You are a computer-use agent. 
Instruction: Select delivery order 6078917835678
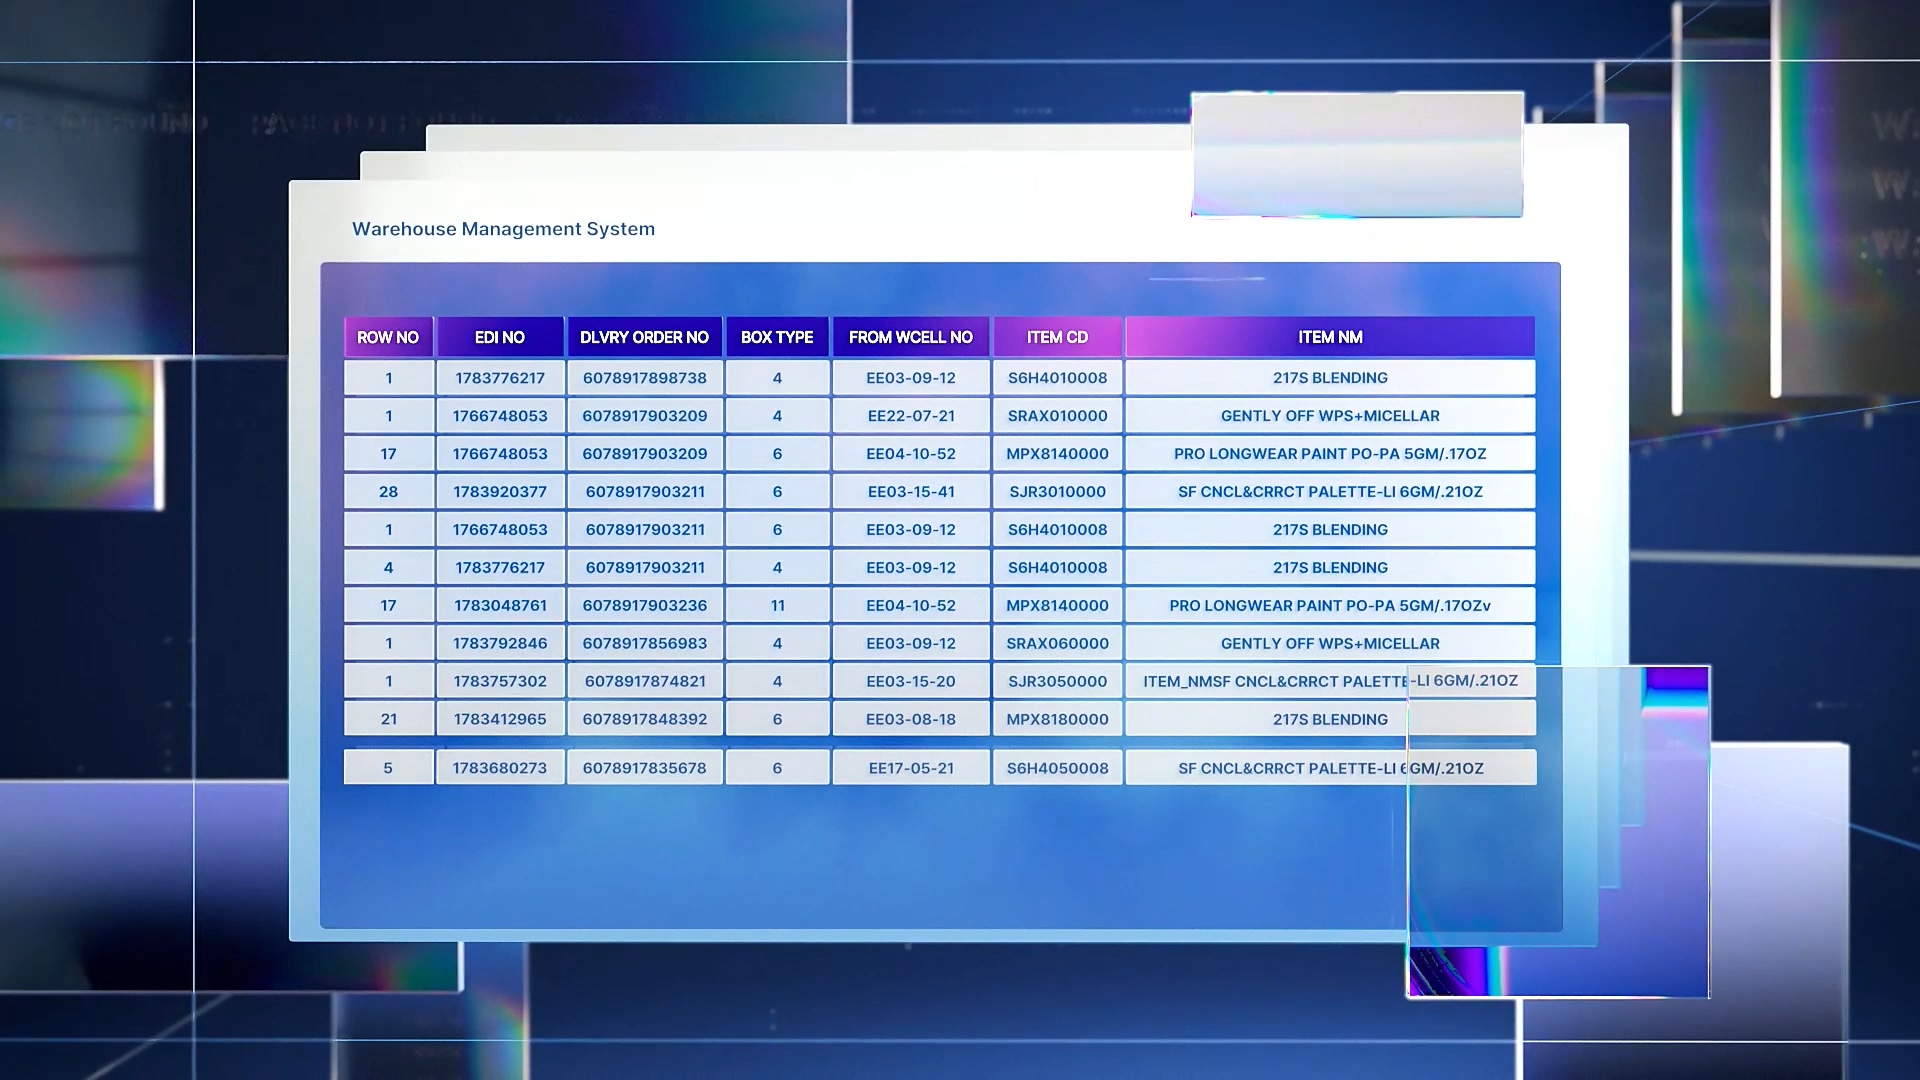(x=645, y=768)
